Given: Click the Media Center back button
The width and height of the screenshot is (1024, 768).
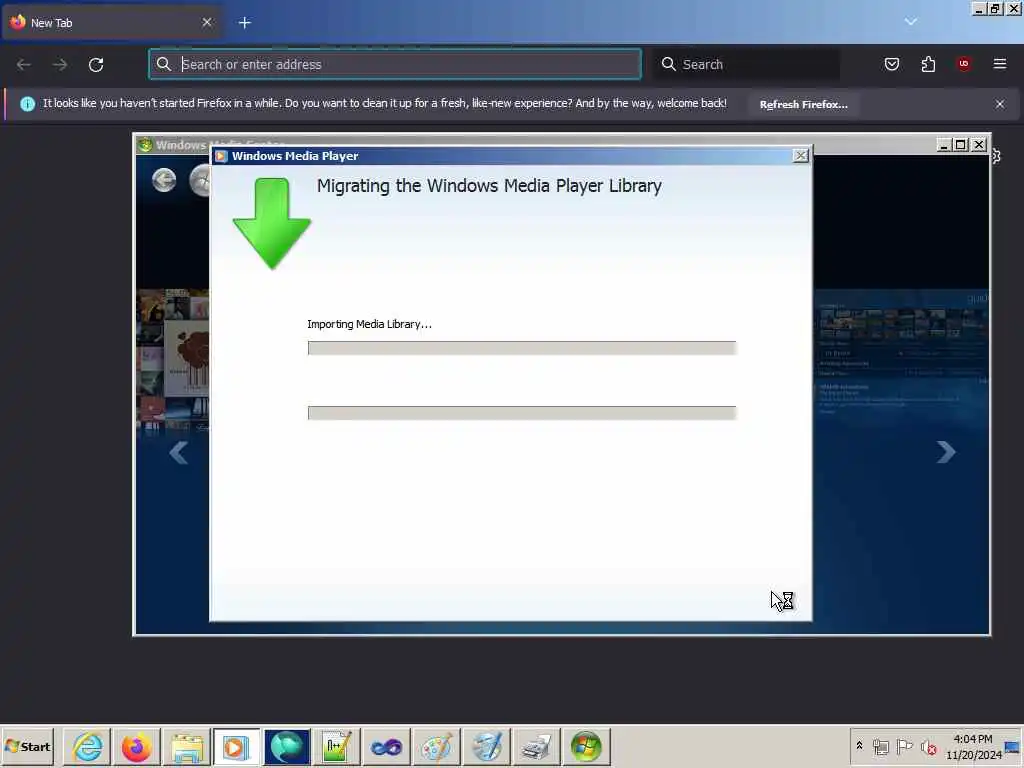Looking at the screenshot, I should tap(164, 180).
